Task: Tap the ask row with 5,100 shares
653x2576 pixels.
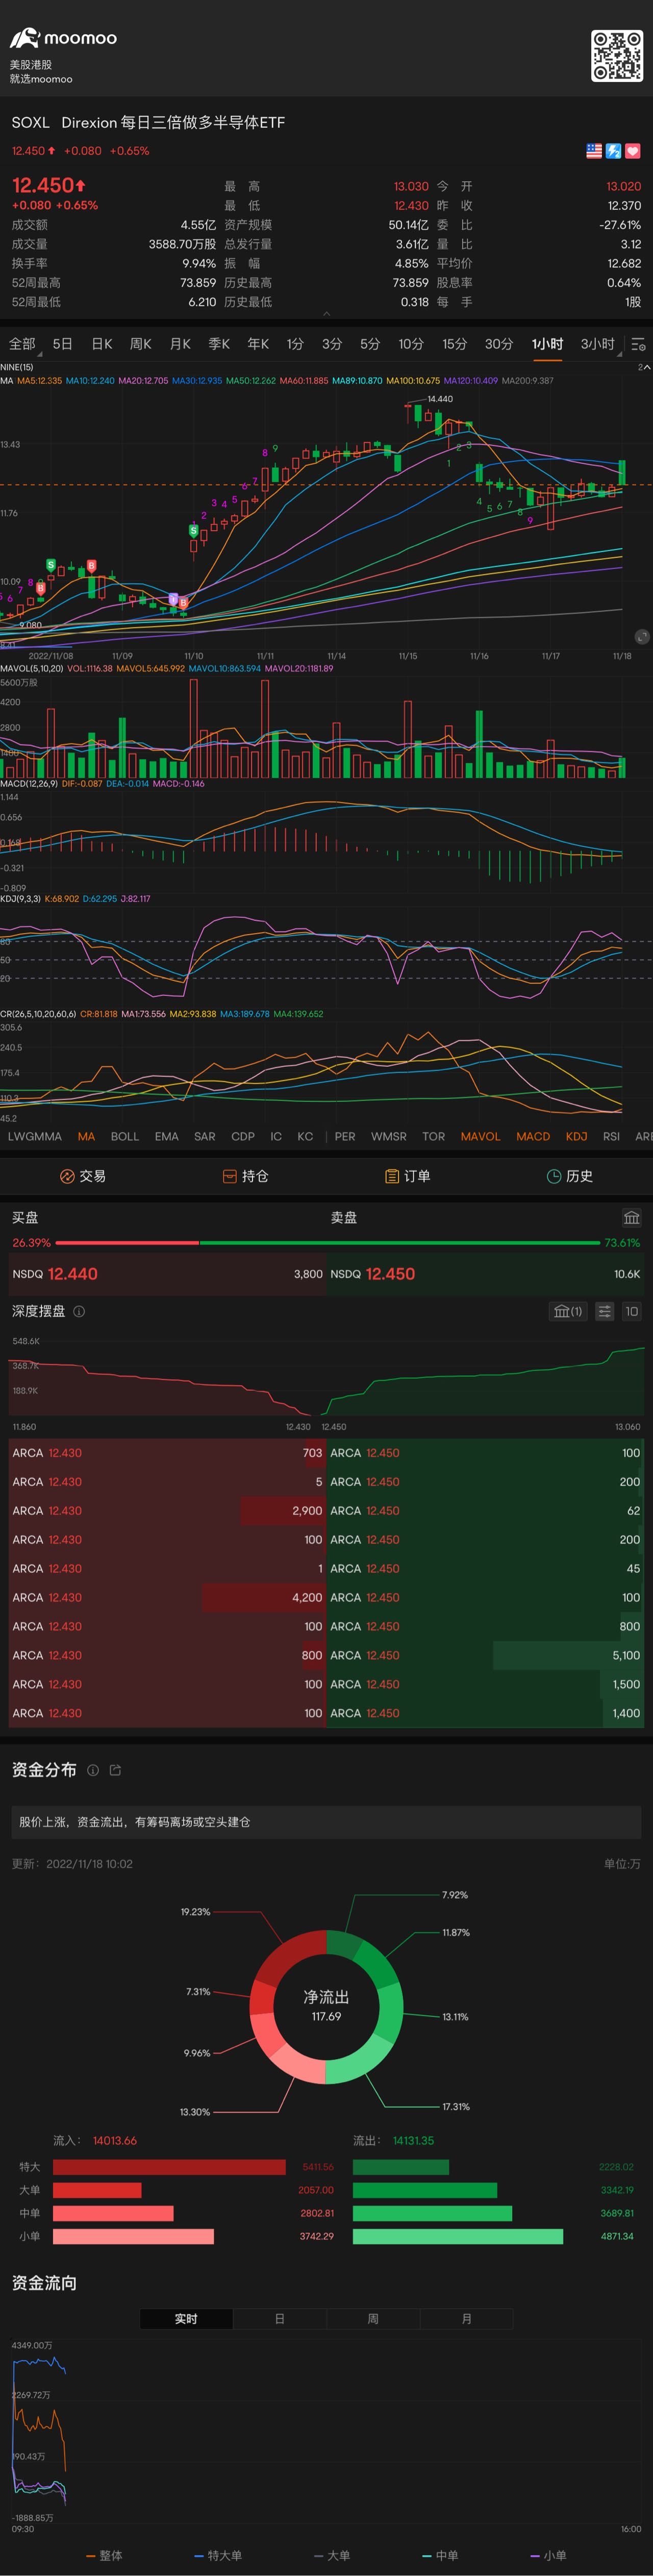Action: click(x=486, y=1655)
